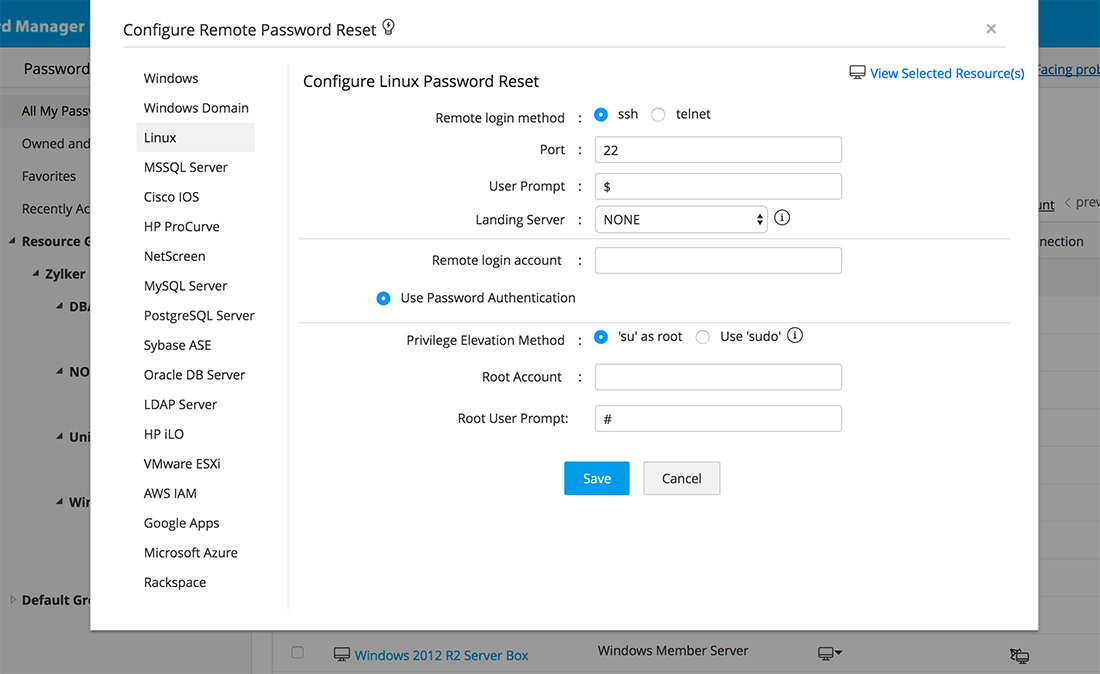The width and height of the screenshot is (1100, 674).
Task: Open the Landing Server dropdown
Action: (681, 220)
